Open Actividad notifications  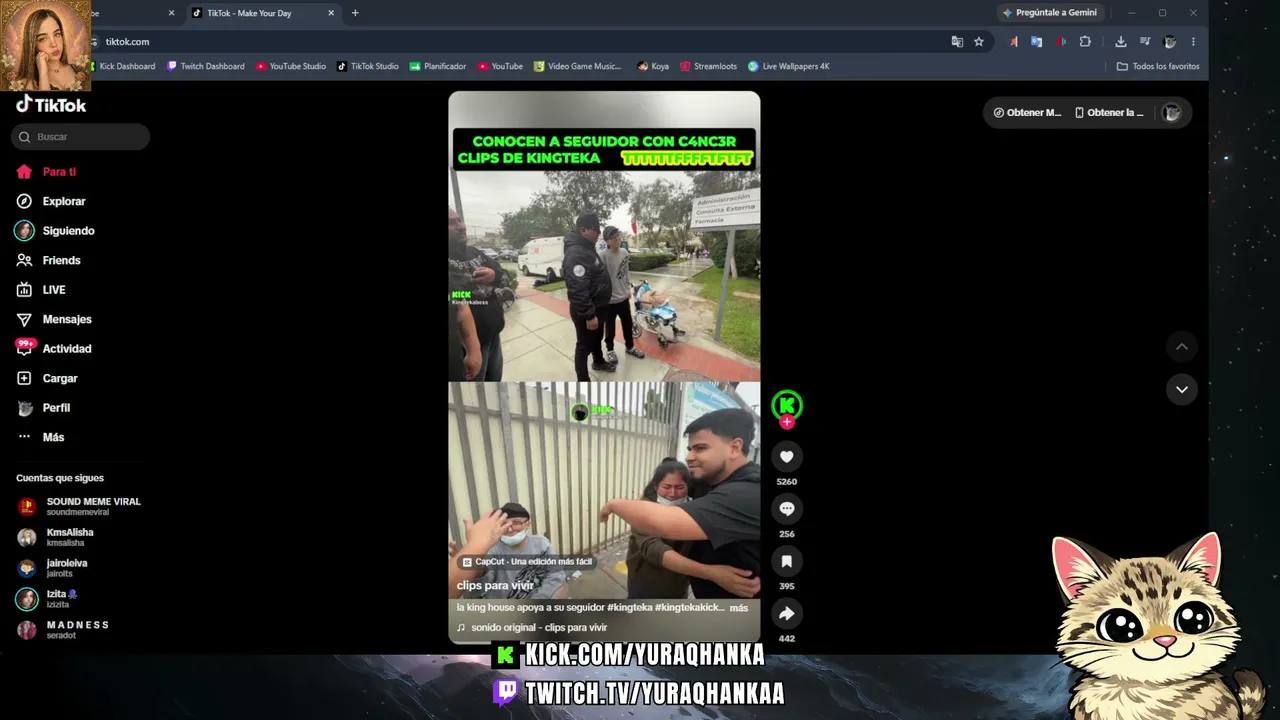(53, 349)
